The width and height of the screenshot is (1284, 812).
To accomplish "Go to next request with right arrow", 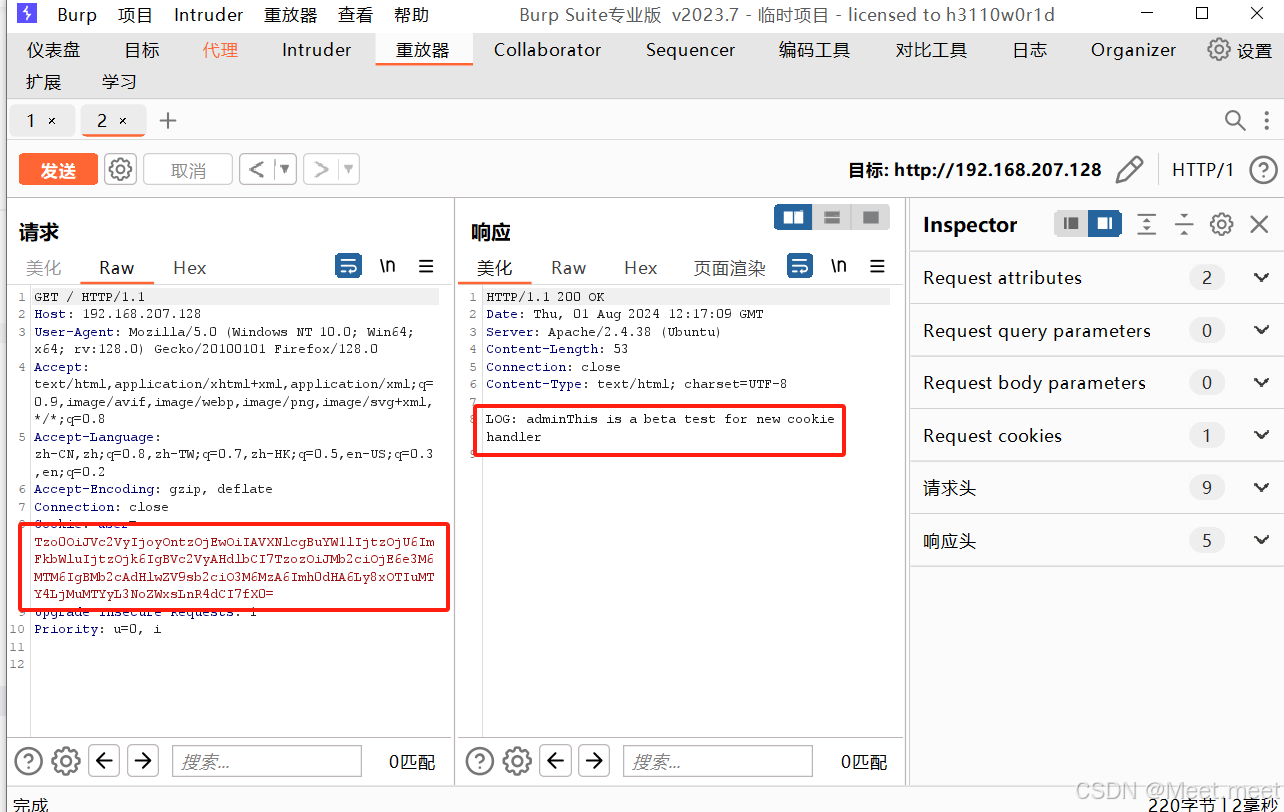I will 321,169.
